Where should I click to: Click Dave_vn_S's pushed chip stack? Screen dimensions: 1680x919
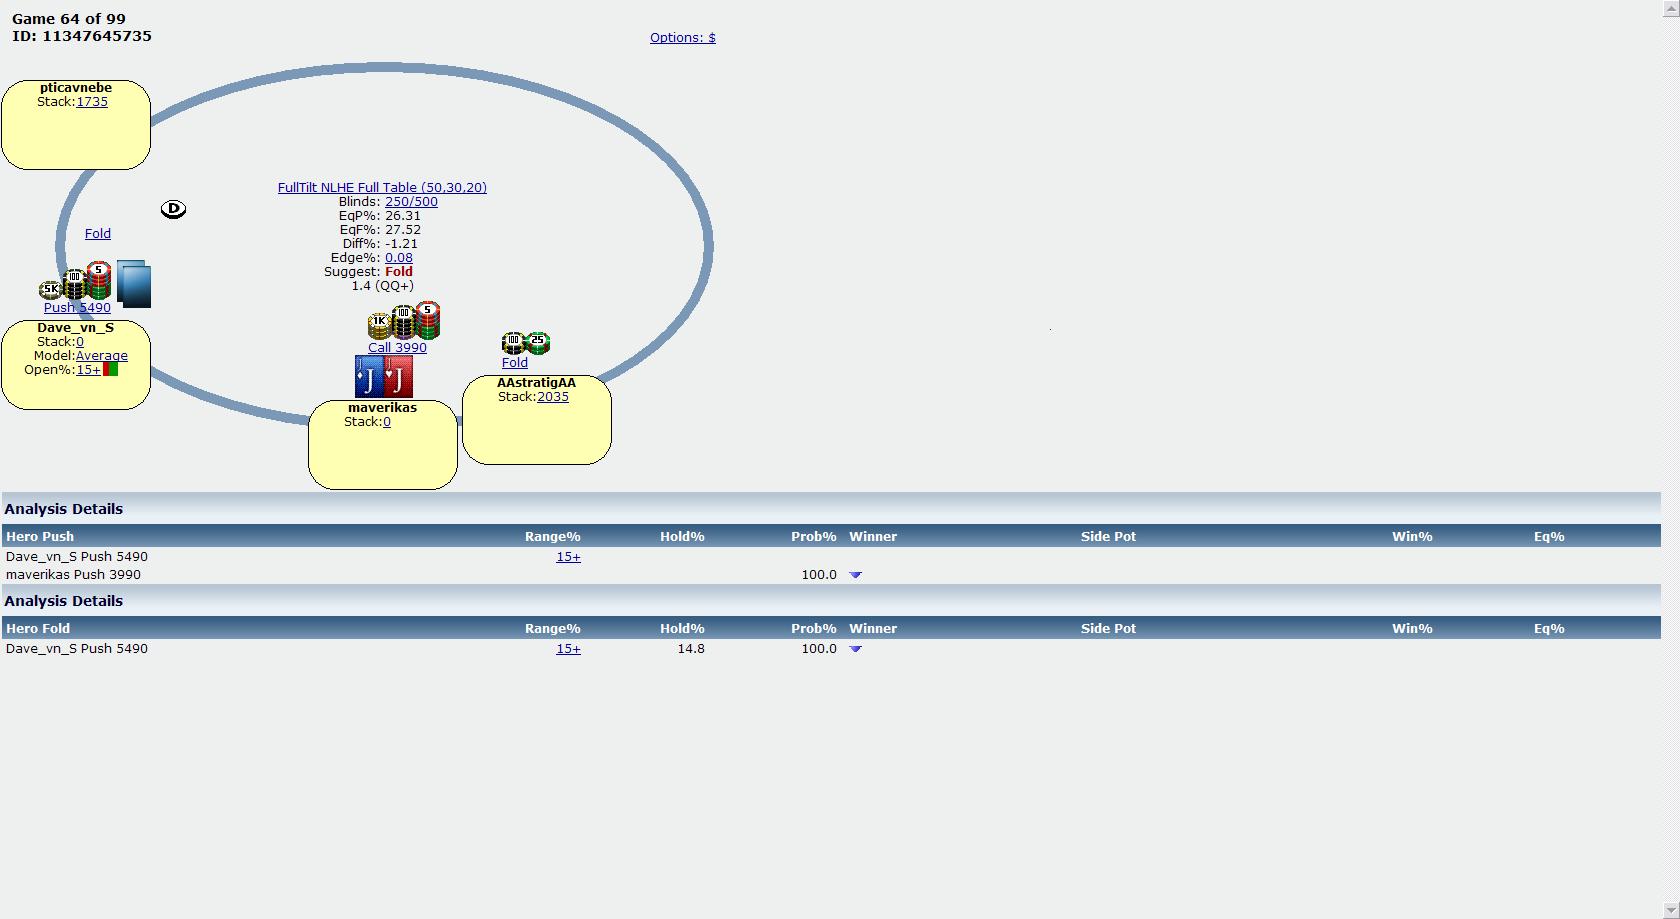76,283
